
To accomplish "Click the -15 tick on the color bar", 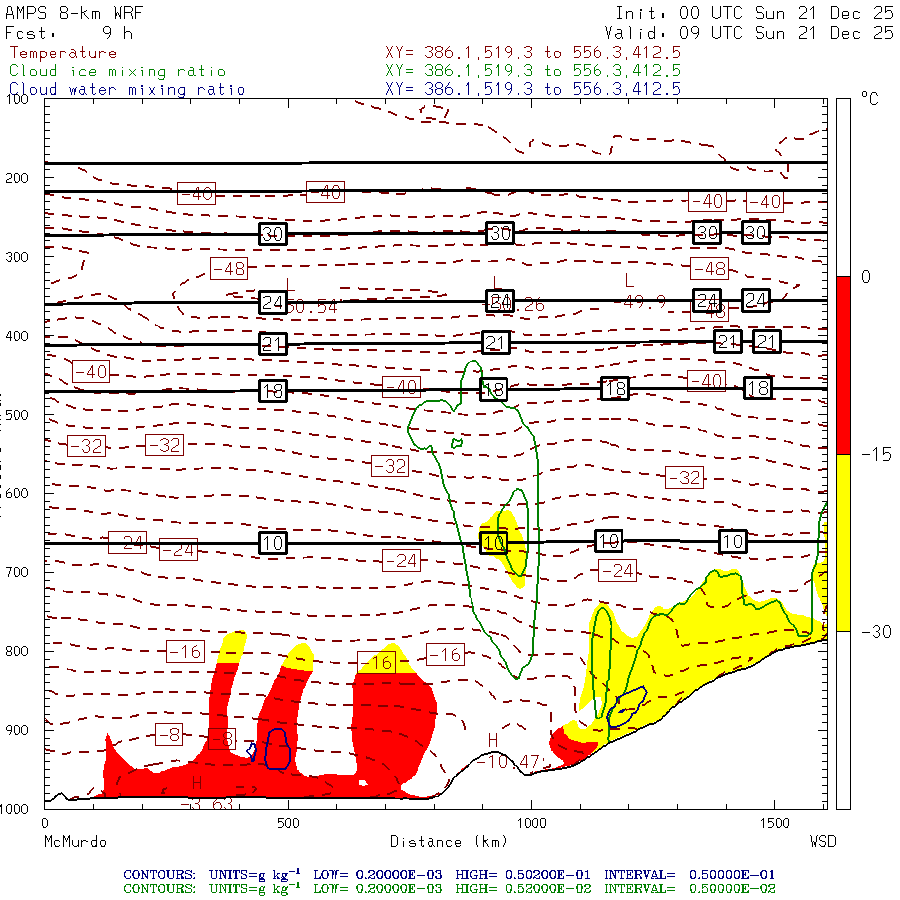I will 872,454.
